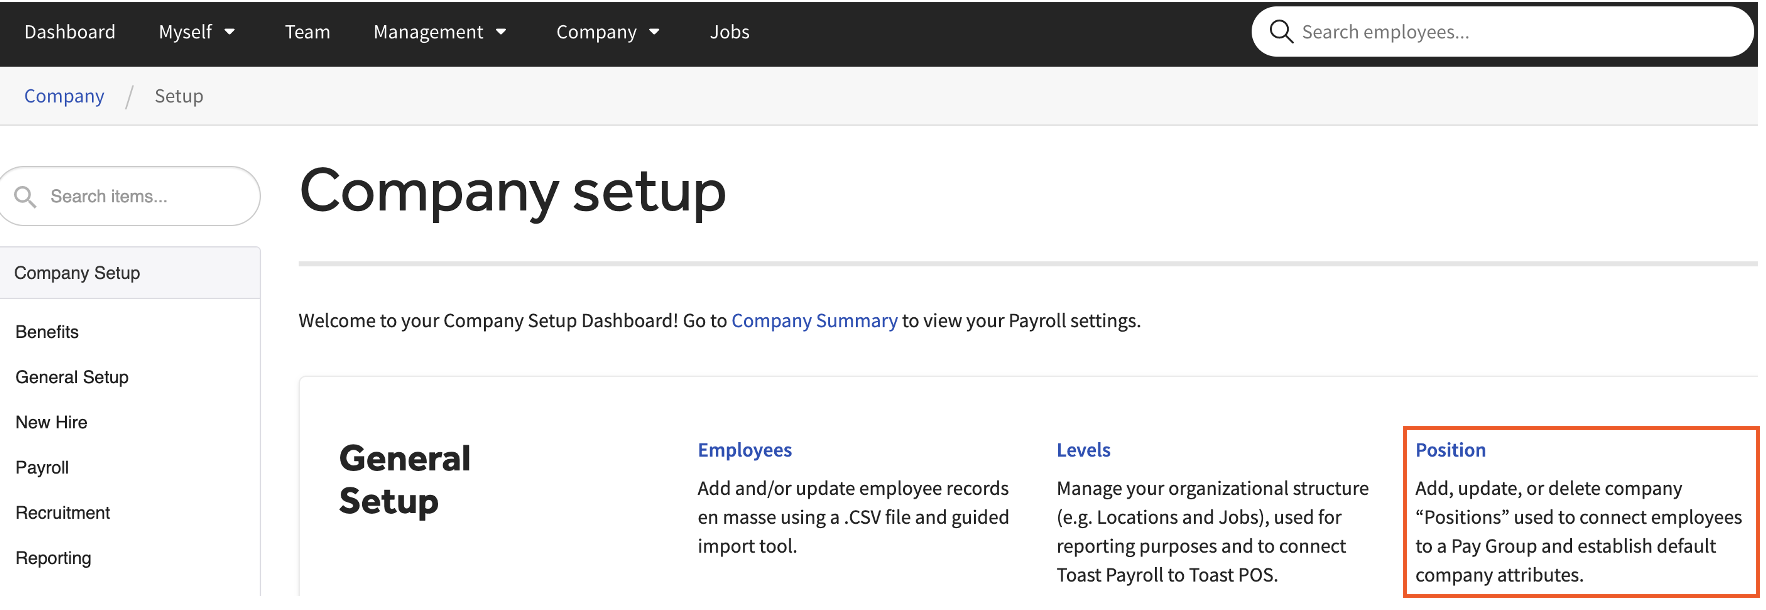Open the Payroll sidebar section
This screenshot has height=610, width=1766.
[x=41, y=467]
